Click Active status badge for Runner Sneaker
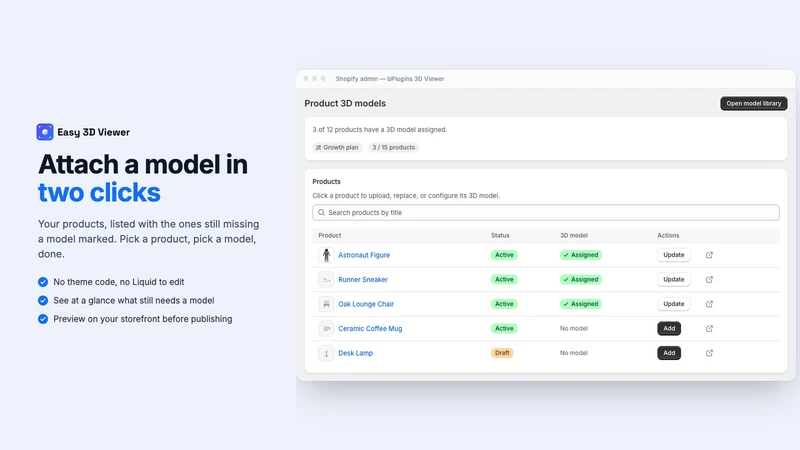 [504, 280]
